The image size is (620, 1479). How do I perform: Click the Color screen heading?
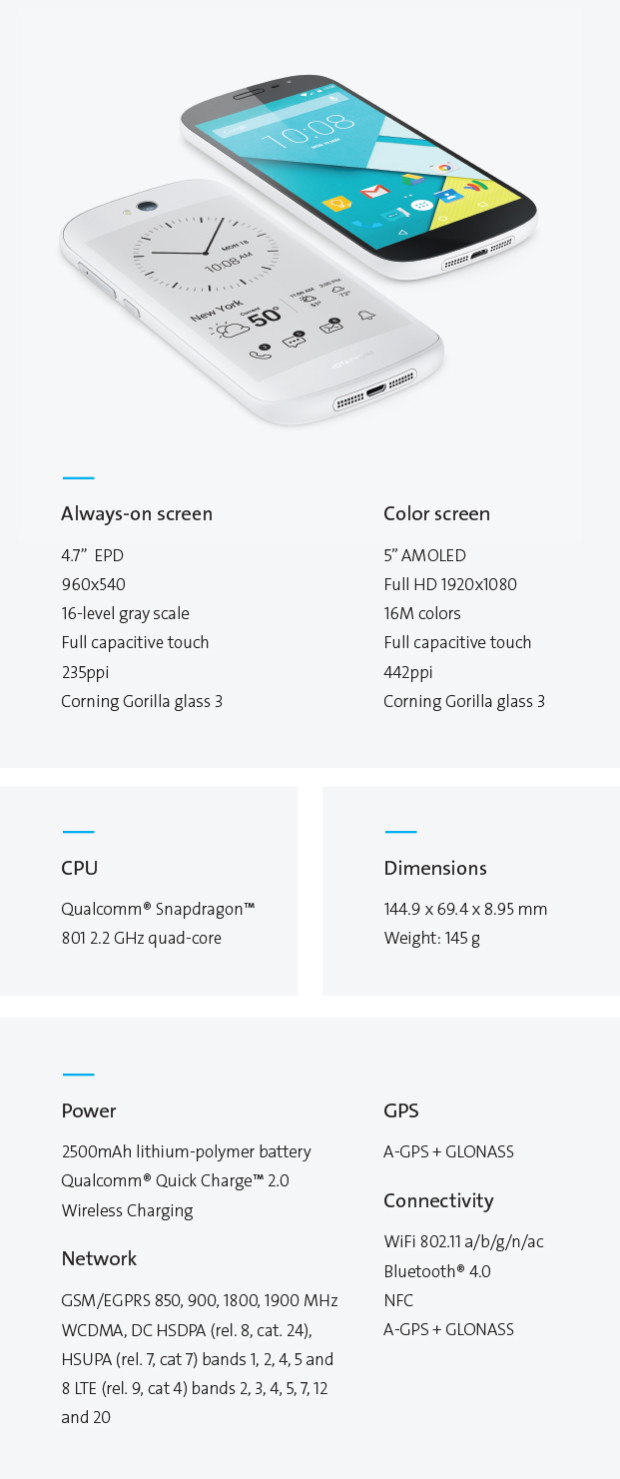tap(437, 514)
